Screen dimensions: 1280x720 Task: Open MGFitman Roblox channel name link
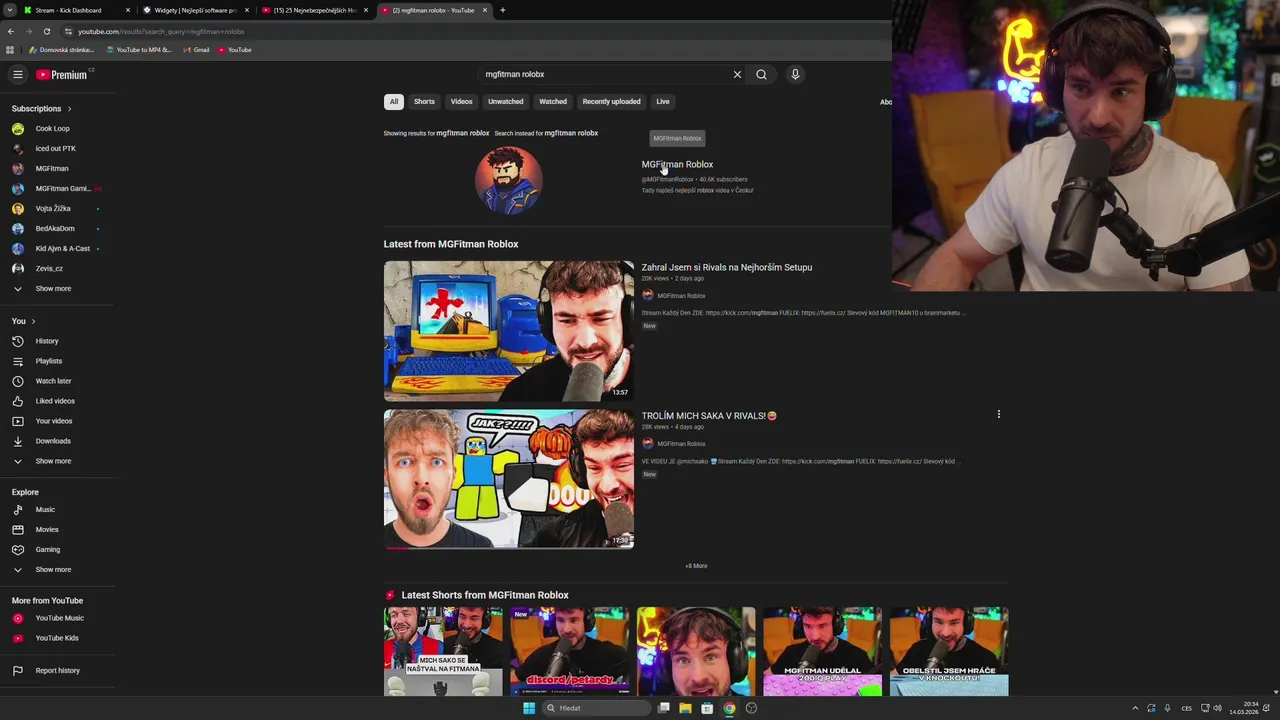(x=677, y=164)
